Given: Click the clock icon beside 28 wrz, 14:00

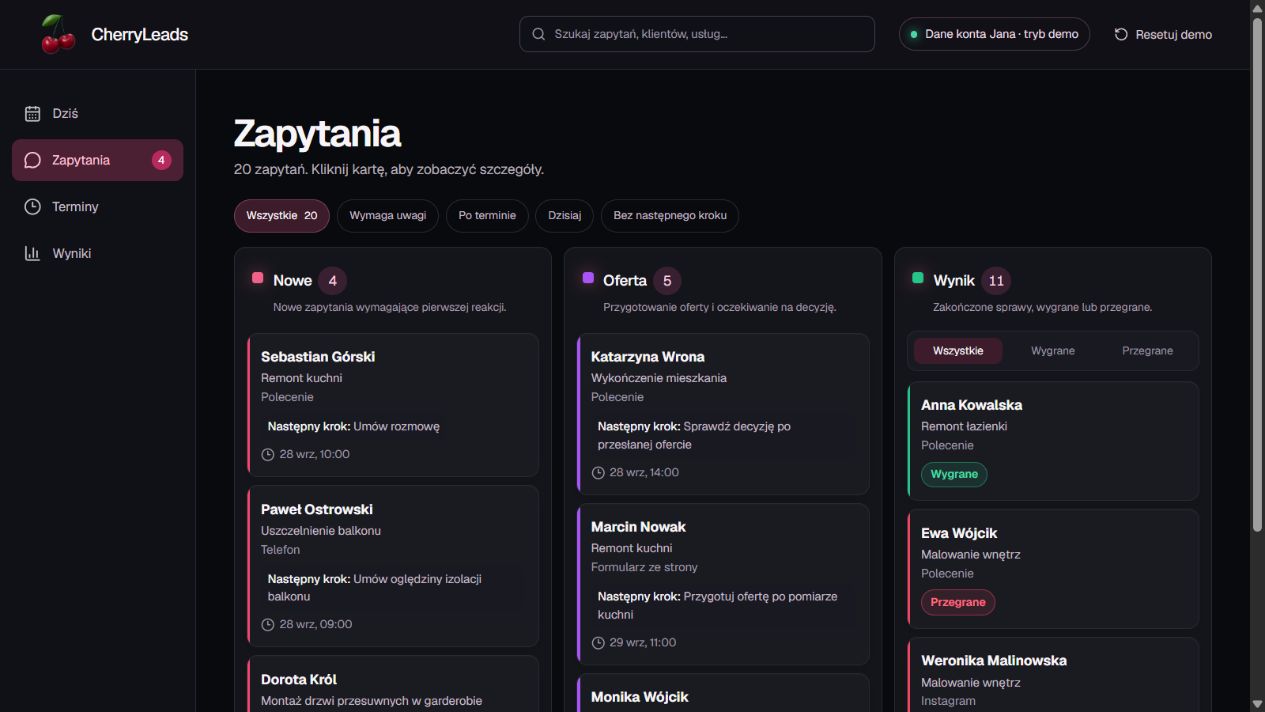Looking at the screenshot, I should pos(598,473).
